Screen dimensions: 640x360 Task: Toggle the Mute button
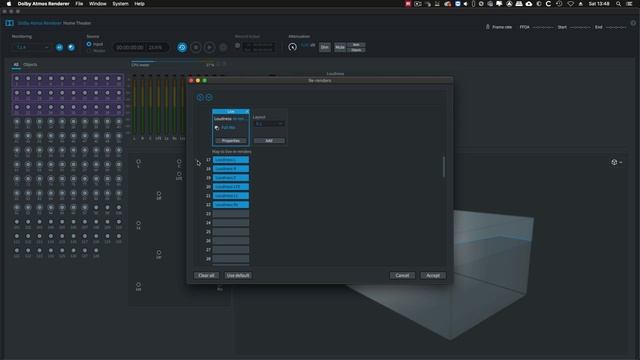tap(340, 47)
